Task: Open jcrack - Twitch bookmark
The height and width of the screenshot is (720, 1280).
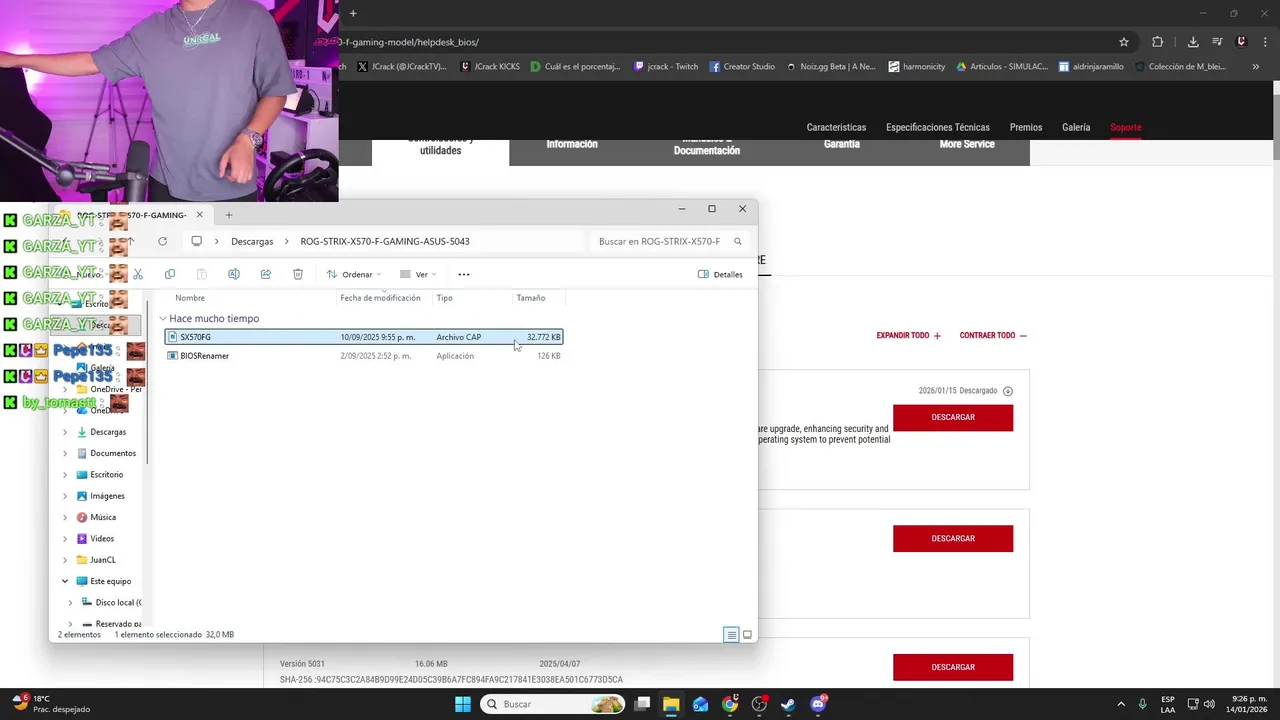Action: coord(666,67)
